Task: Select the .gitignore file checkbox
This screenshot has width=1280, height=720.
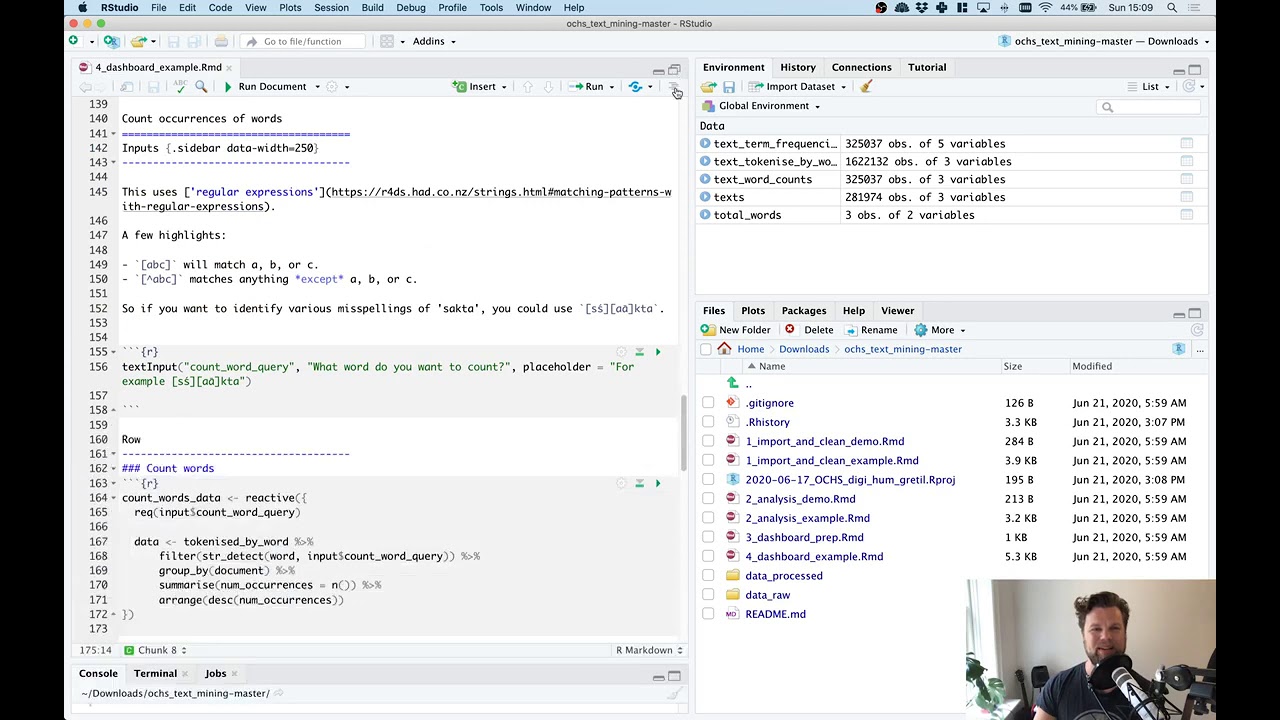Action: coord(708,403)
